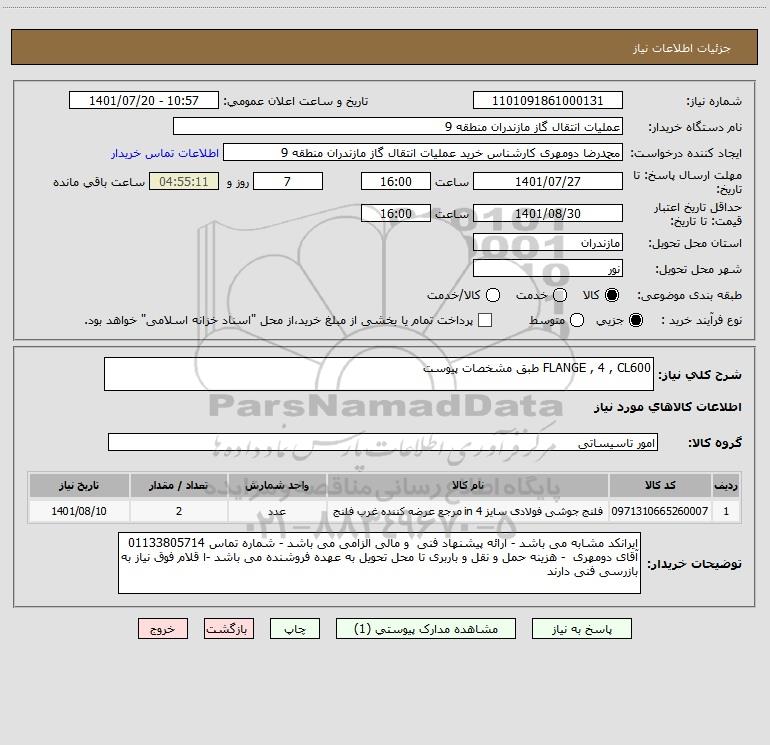Image resolution: width=770 pixels, height=745 pixels.
Task: Click the تاریخ نیاز column header
Action: 79,485
